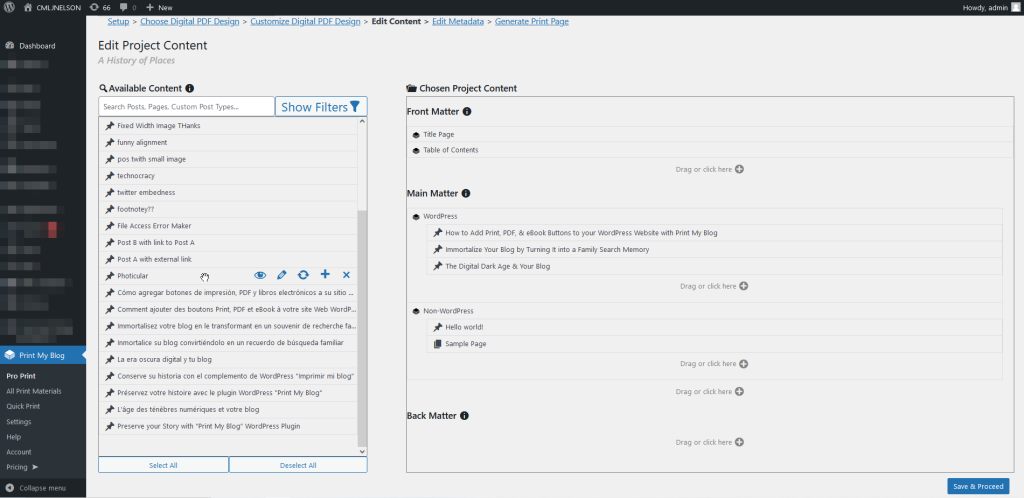View the Photicular post with eye icon

pos(260,275)
